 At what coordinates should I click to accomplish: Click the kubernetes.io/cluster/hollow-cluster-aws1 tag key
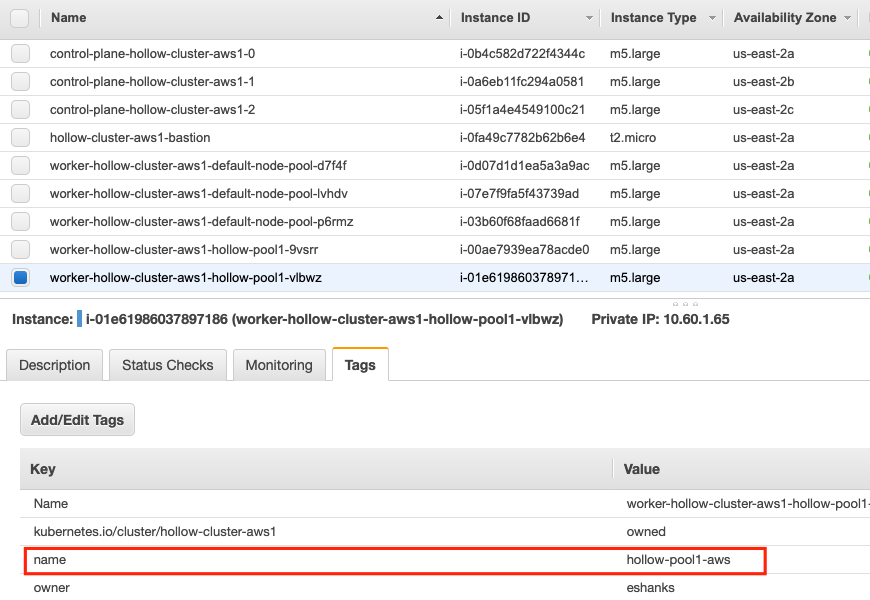pyautogui.click(x=154, y=532)
